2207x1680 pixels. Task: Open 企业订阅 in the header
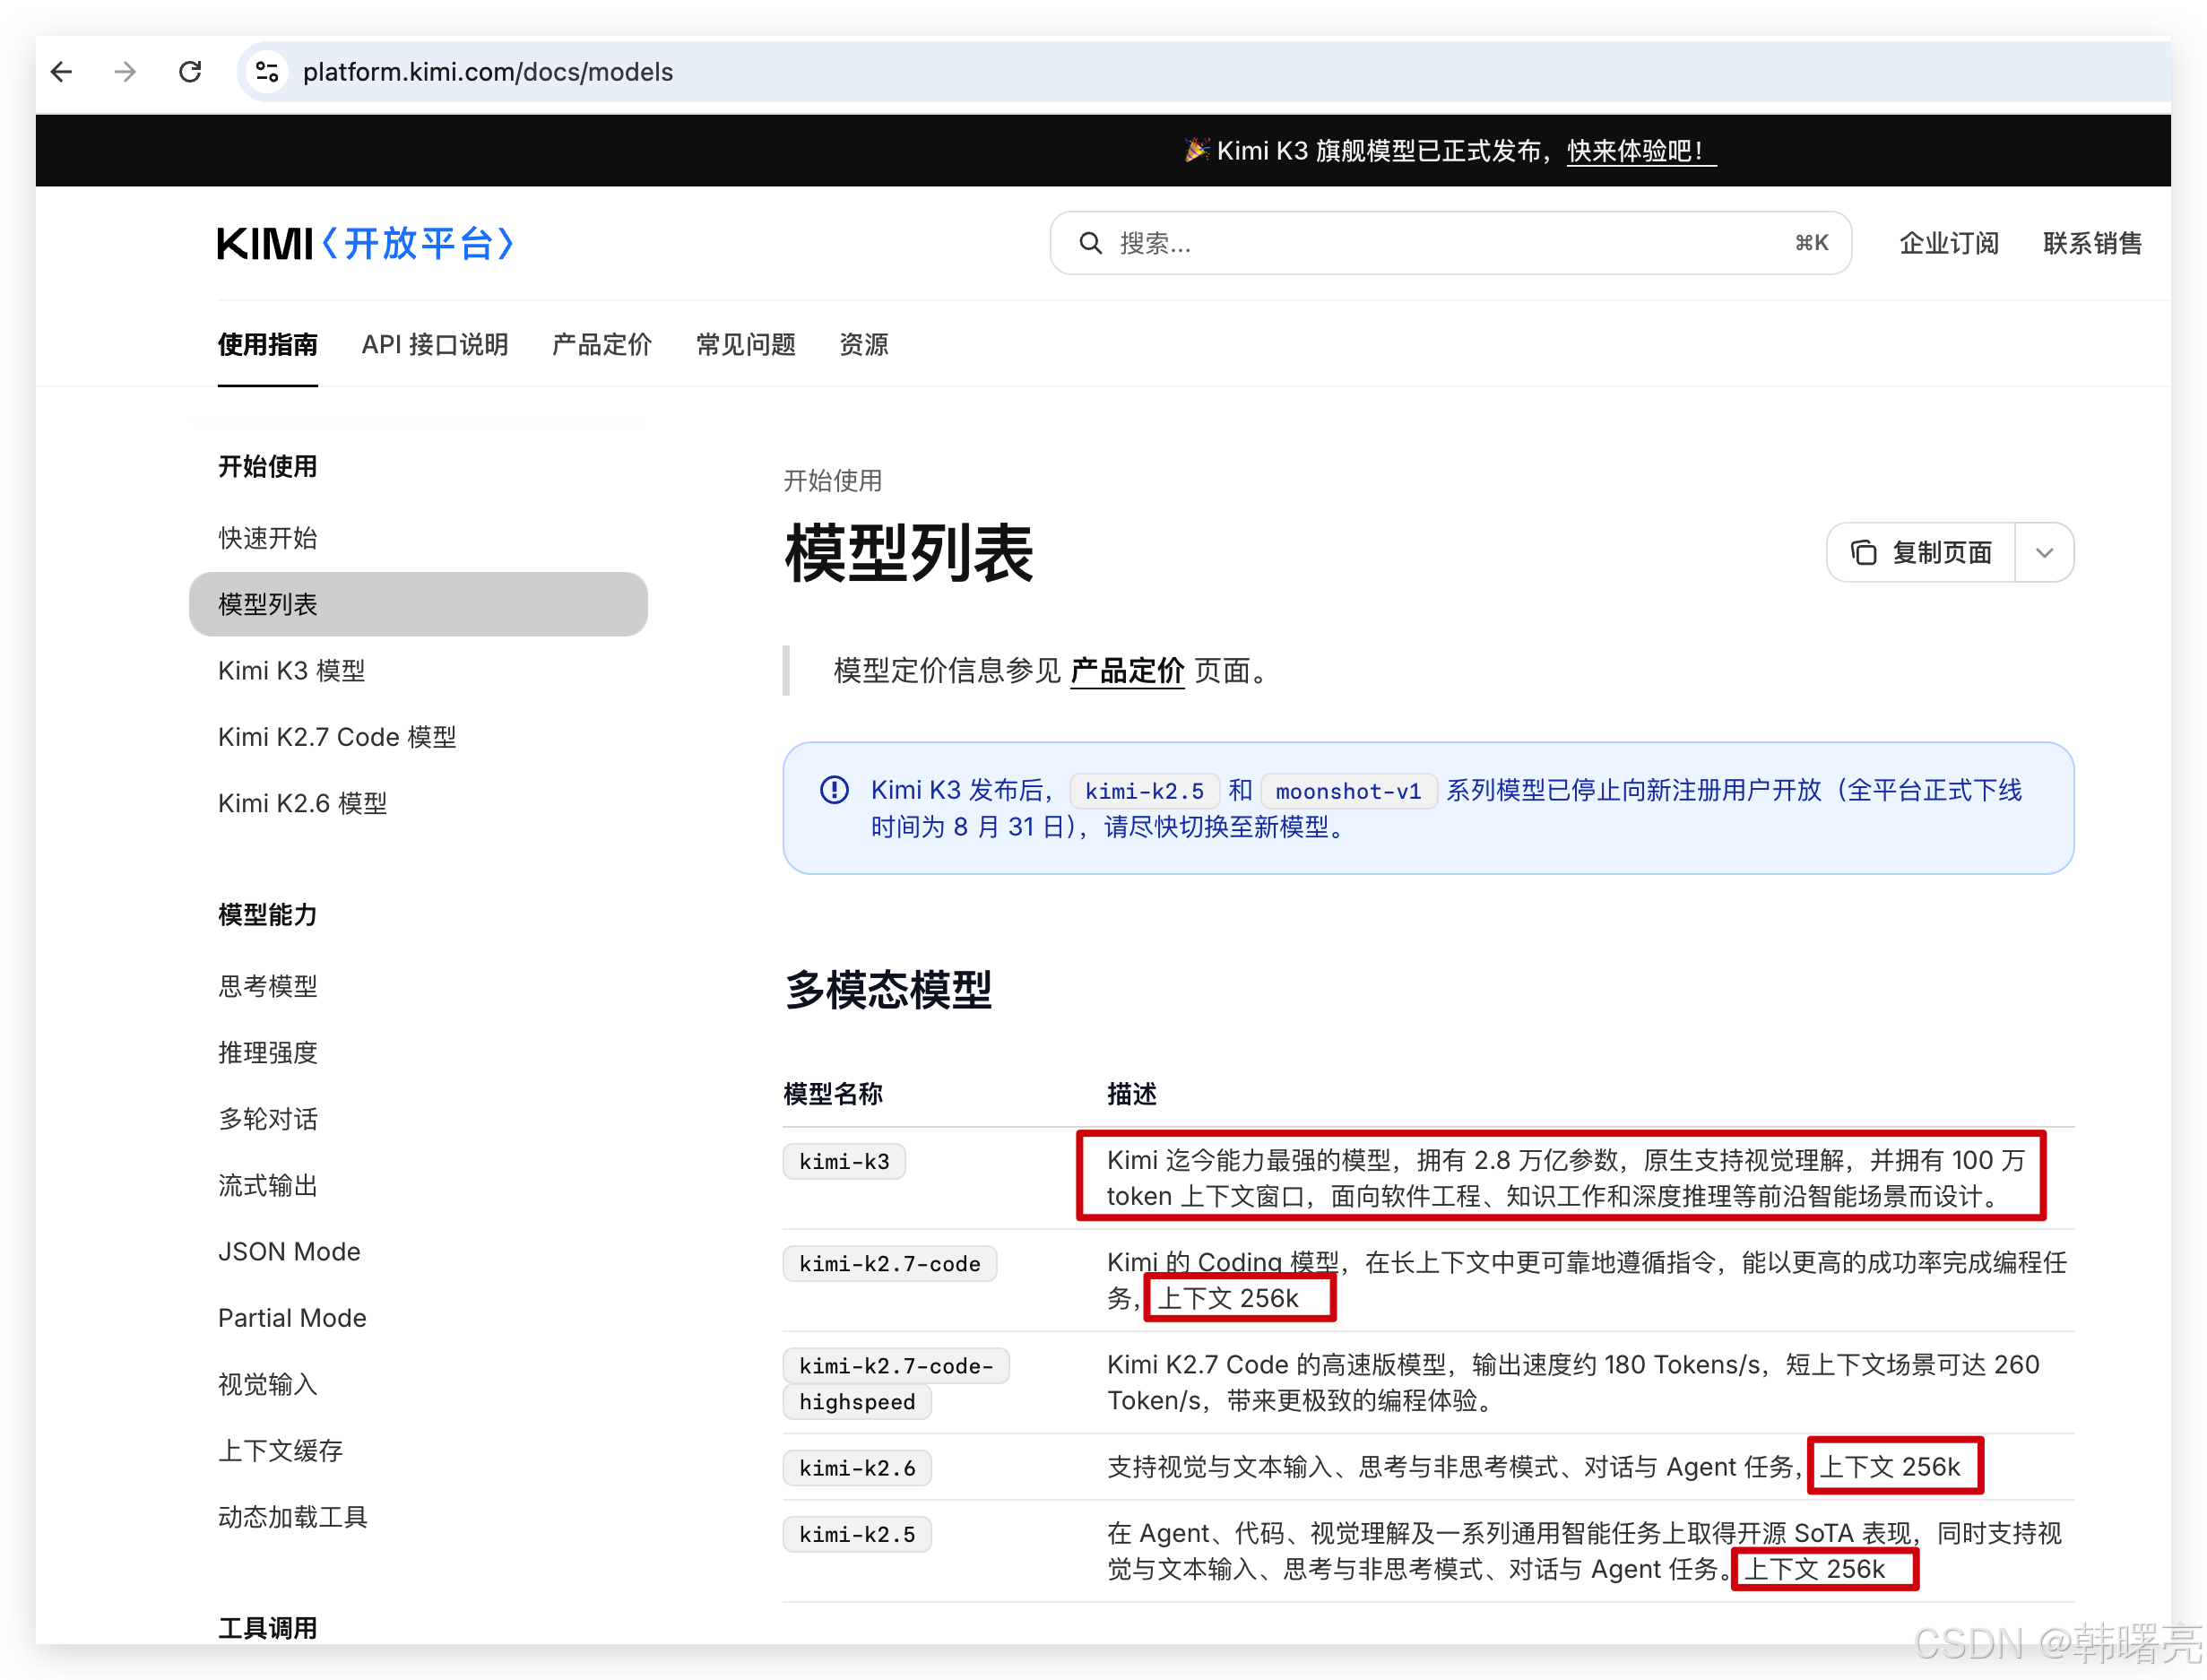[x=1949, y=243]
